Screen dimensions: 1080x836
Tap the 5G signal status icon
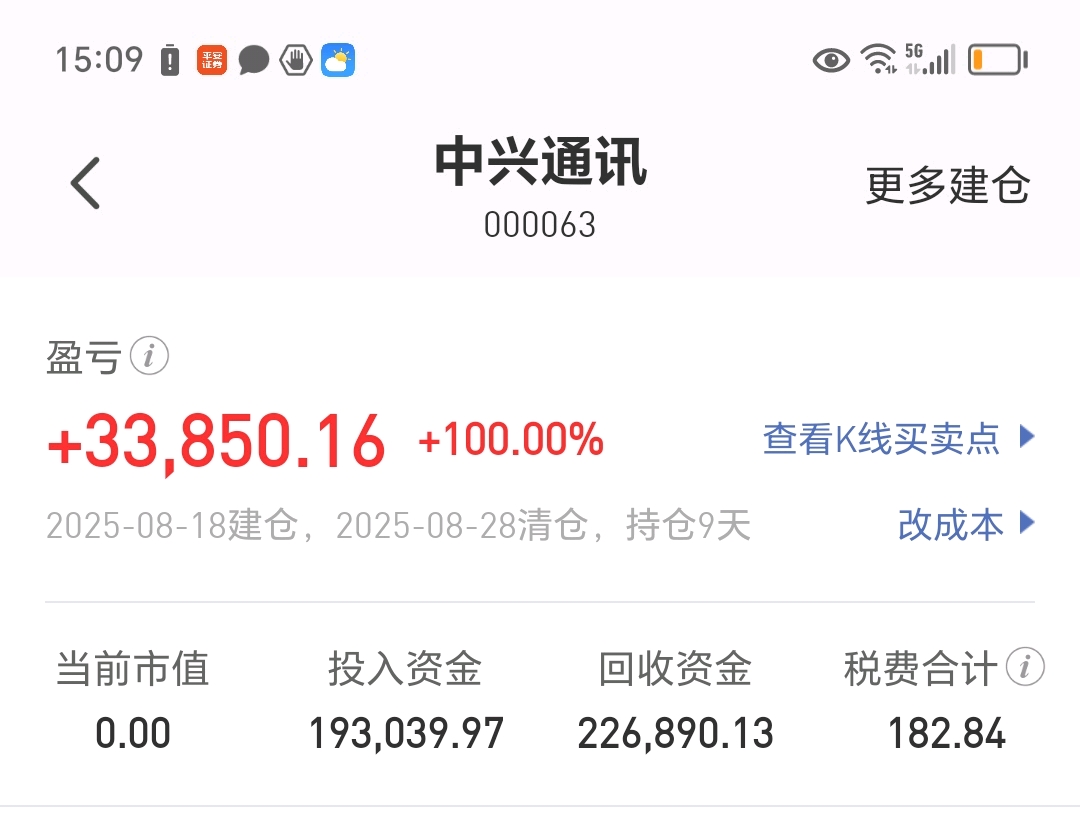(930, 59)
